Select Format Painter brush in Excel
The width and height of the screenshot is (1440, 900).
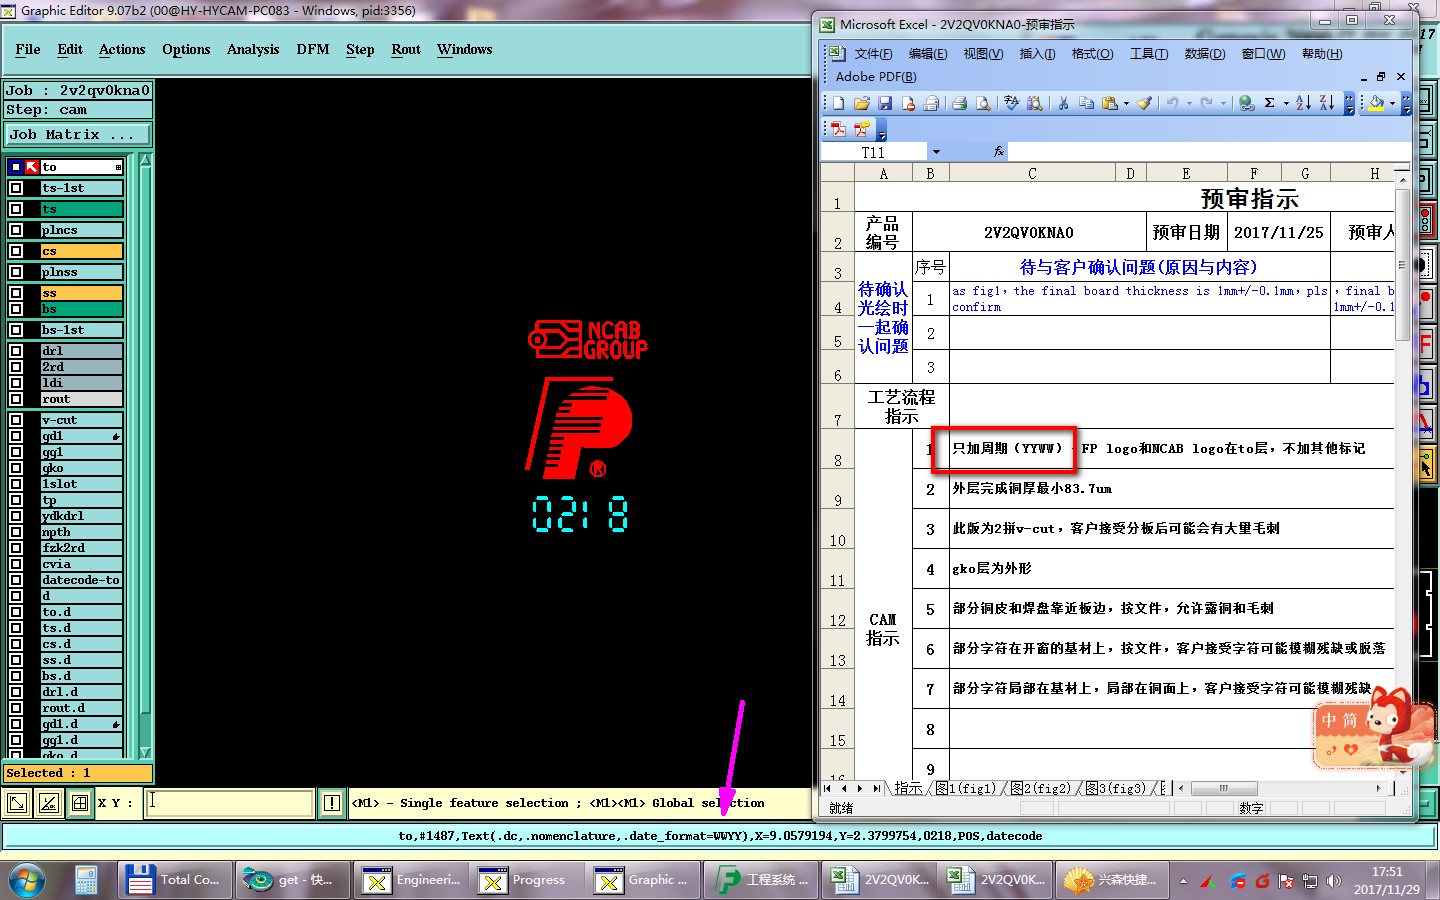(x=1144, y=103)
